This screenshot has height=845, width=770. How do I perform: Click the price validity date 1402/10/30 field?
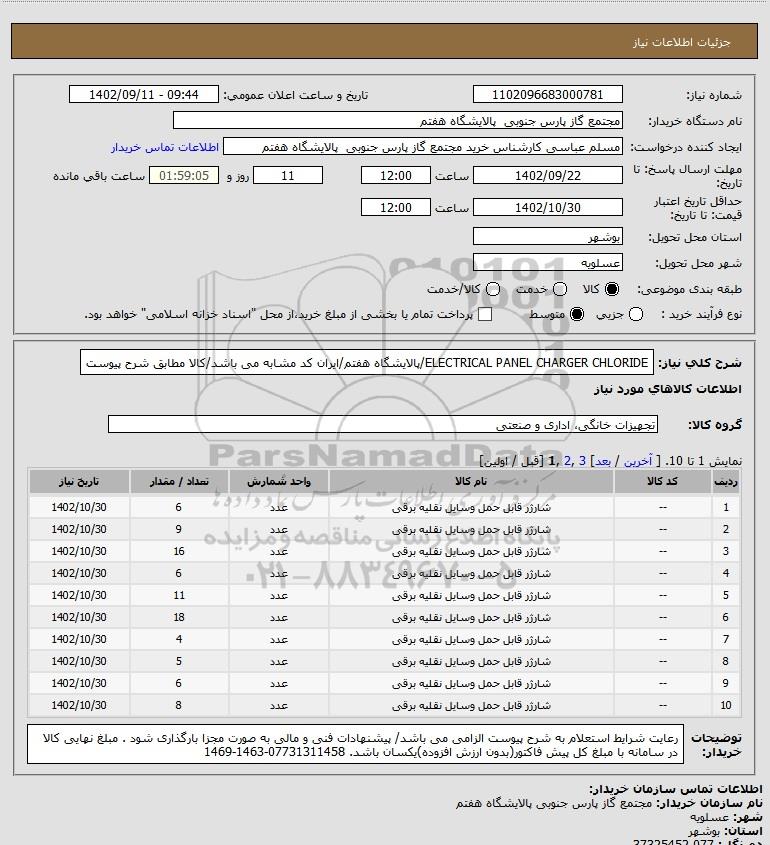[547, 207]
